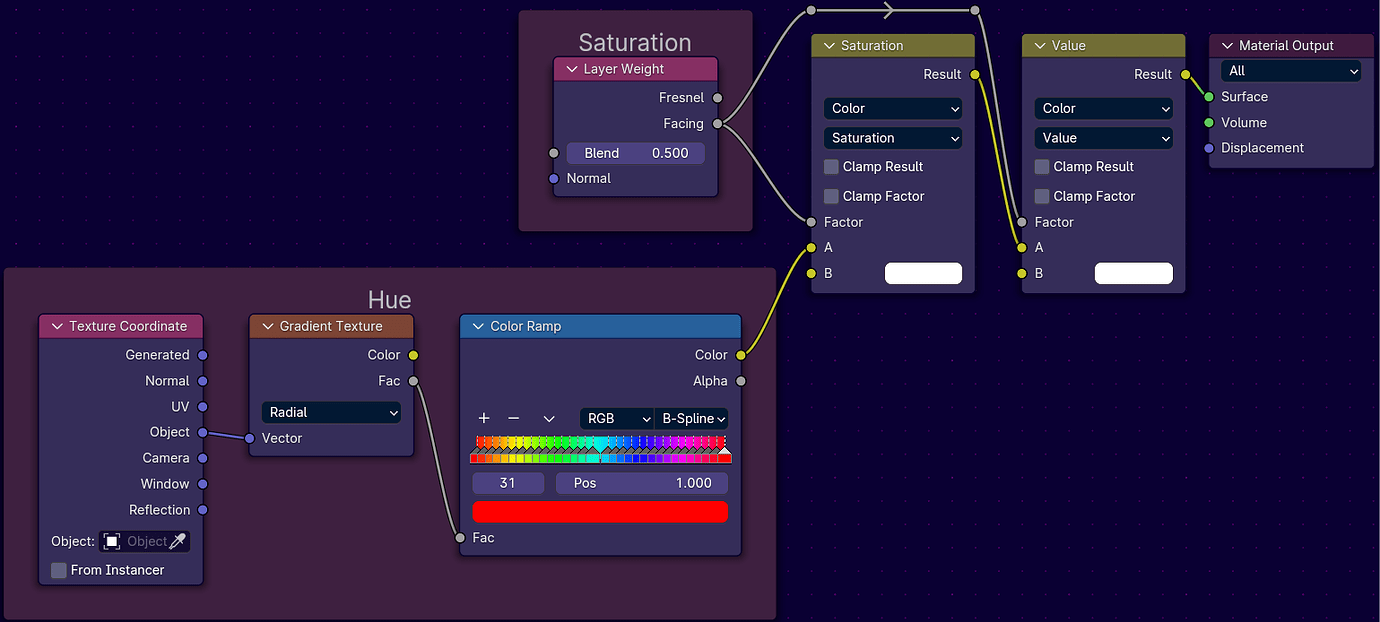Image resolution: width=1380 pixels, height=622 pixels.
Task: Click the red color swatch in Color Ramp
Action: point(600,511)
